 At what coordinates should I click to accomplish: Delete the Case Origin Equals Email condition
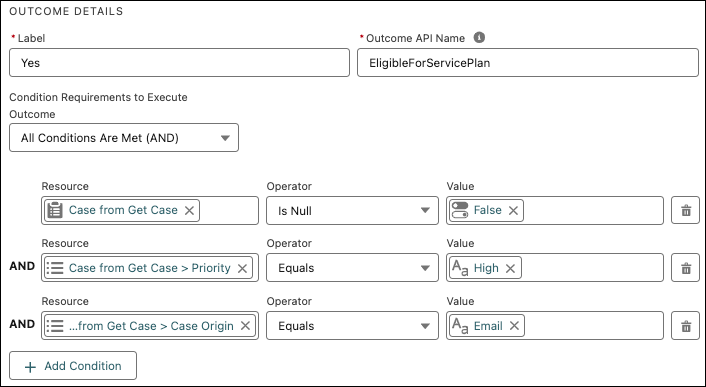(685, 325)
